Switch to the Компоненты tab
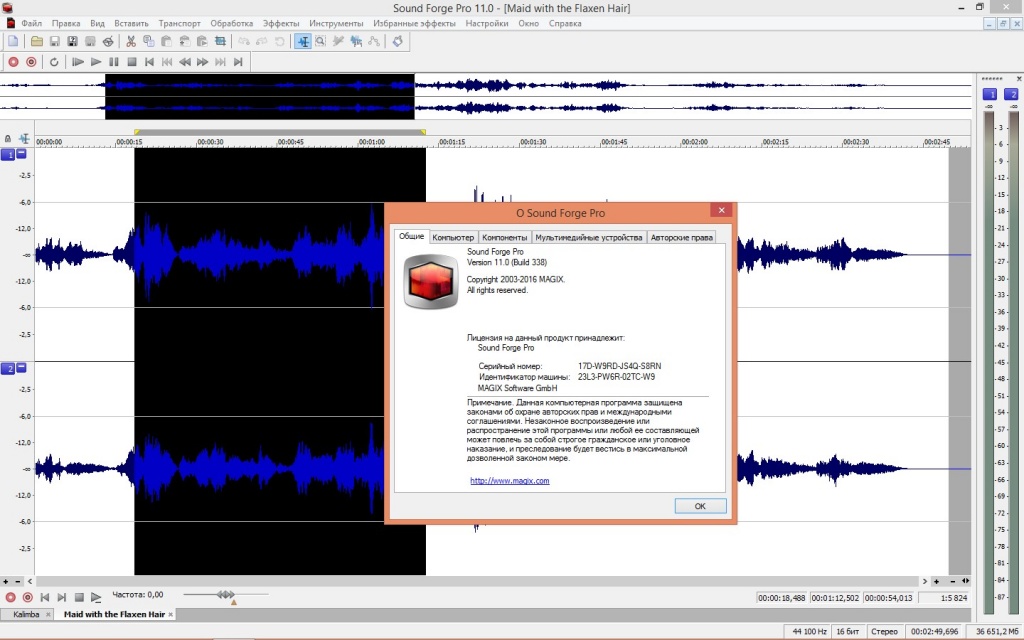The width and height of the screenshot is (1024, 640). tap(504, 238)
